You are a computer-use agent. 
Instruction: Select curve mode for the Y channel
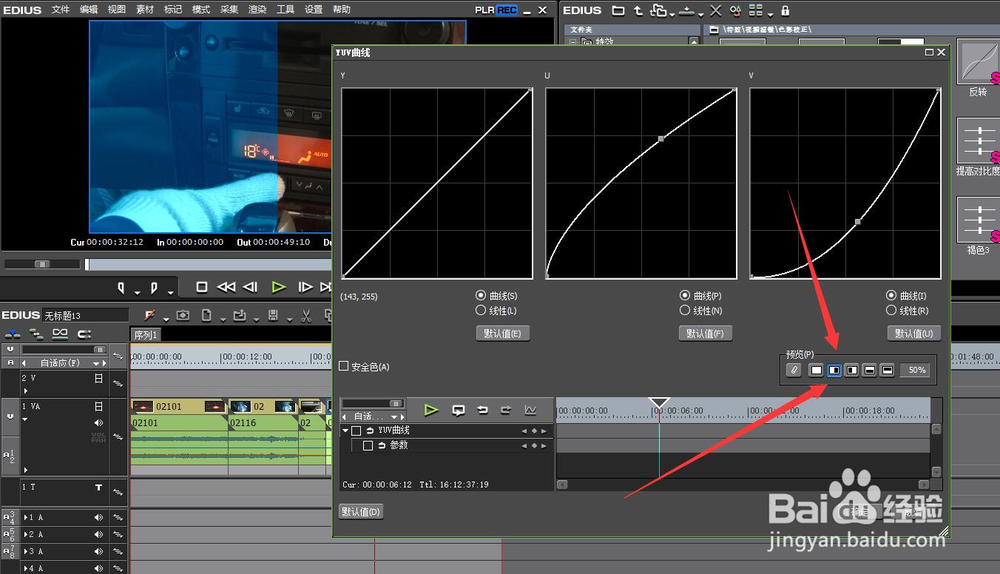pos(480,295)
